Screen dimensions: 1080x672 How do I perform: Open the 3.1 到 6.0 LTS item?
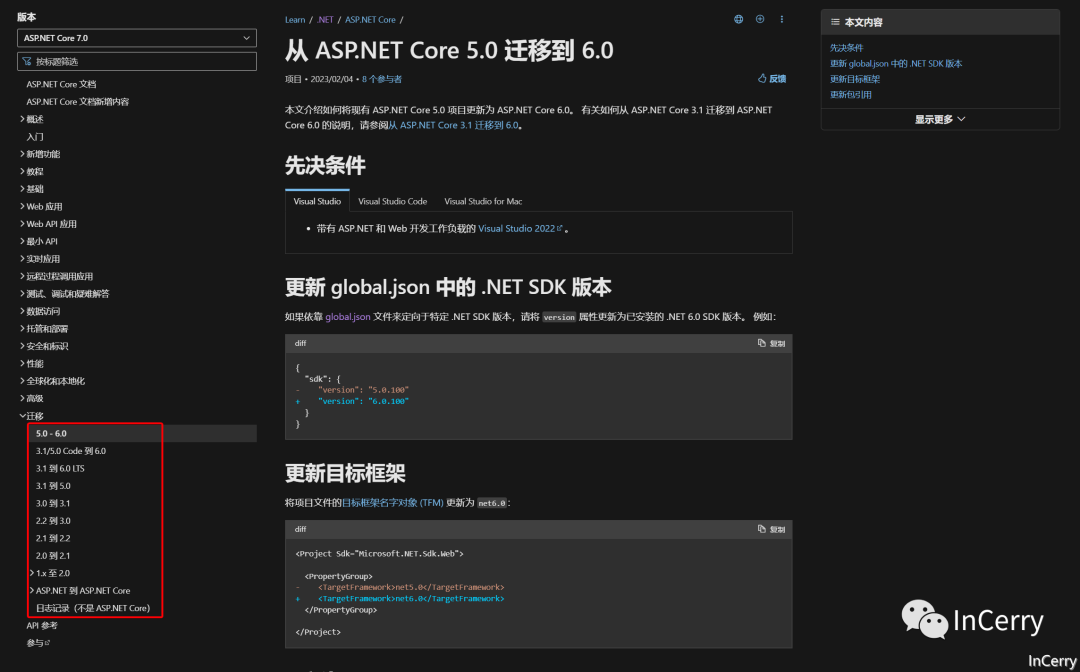point(61,468)
